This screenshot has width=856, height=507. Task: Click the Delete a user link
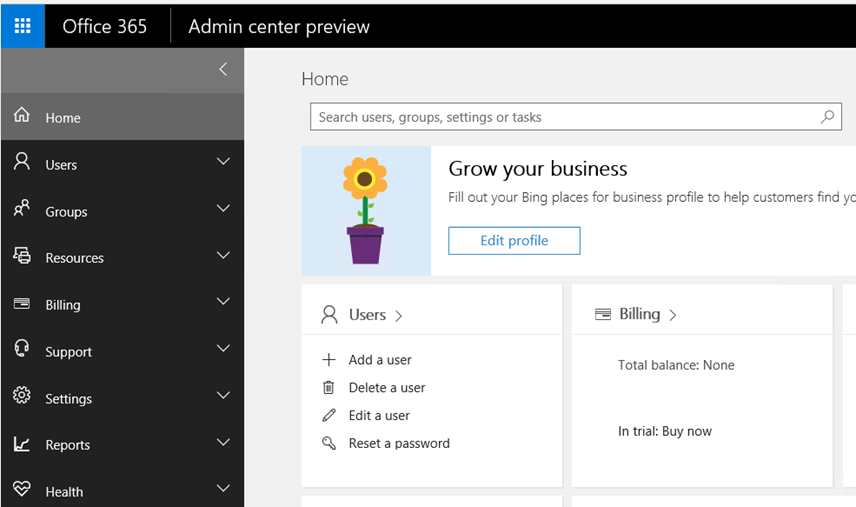point(387,387)
